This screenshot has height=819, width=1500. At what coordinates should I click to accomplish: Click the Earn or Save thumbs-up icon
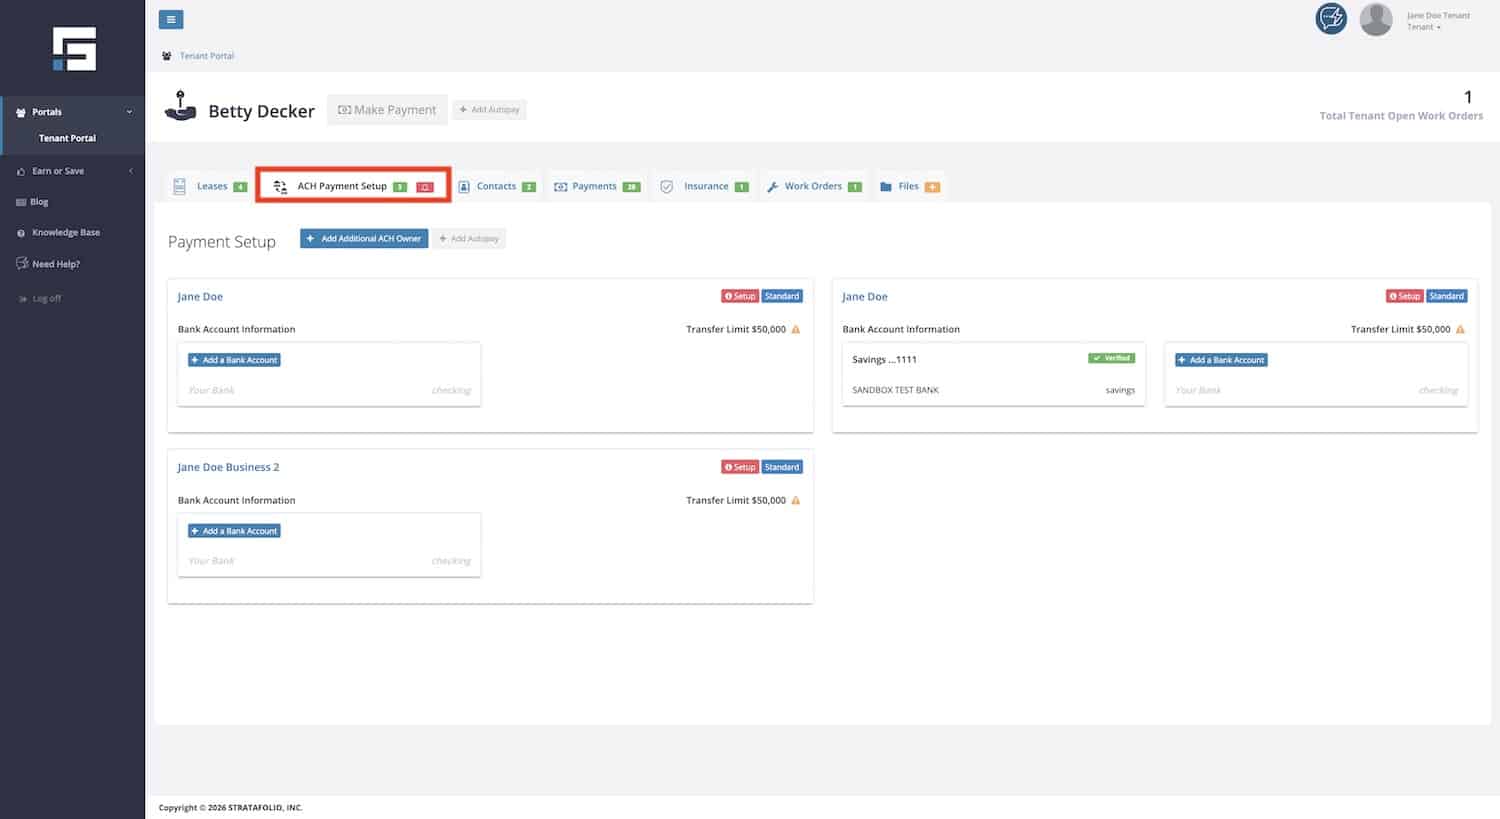[x=21, y=171]
